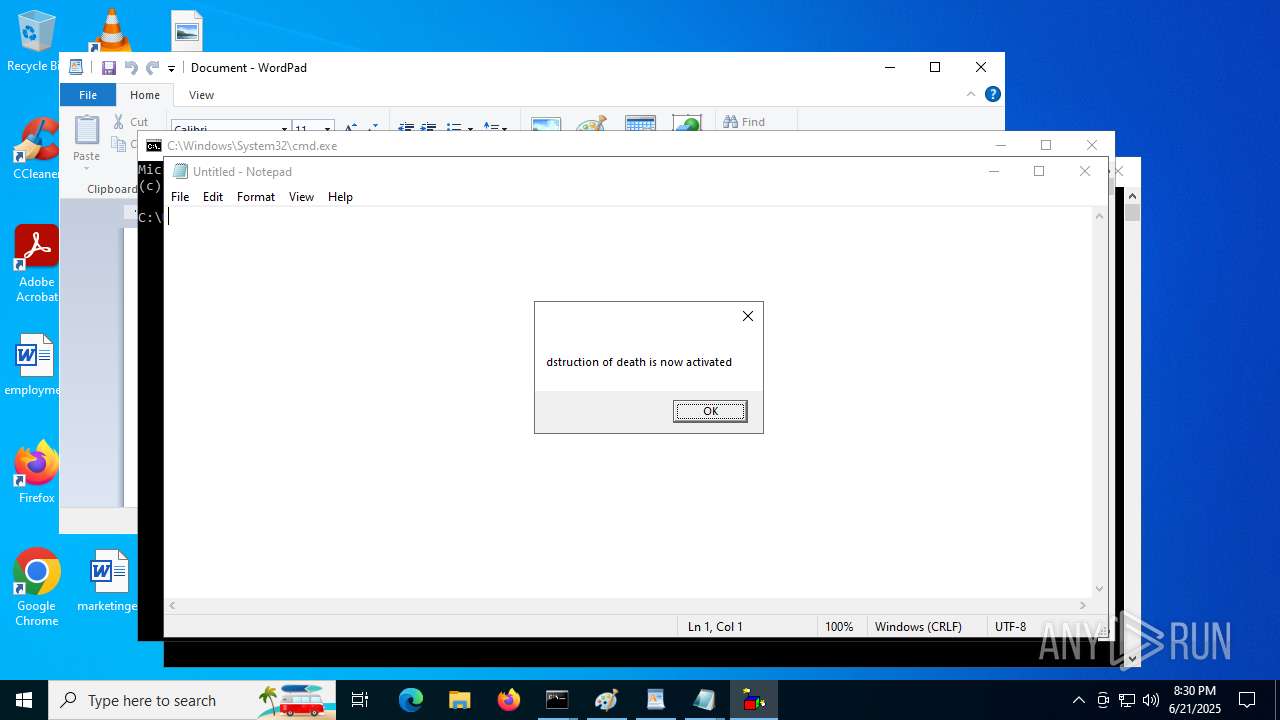Click the WordPad Date and time icon
1280x720 pixels.
point(640,124)
